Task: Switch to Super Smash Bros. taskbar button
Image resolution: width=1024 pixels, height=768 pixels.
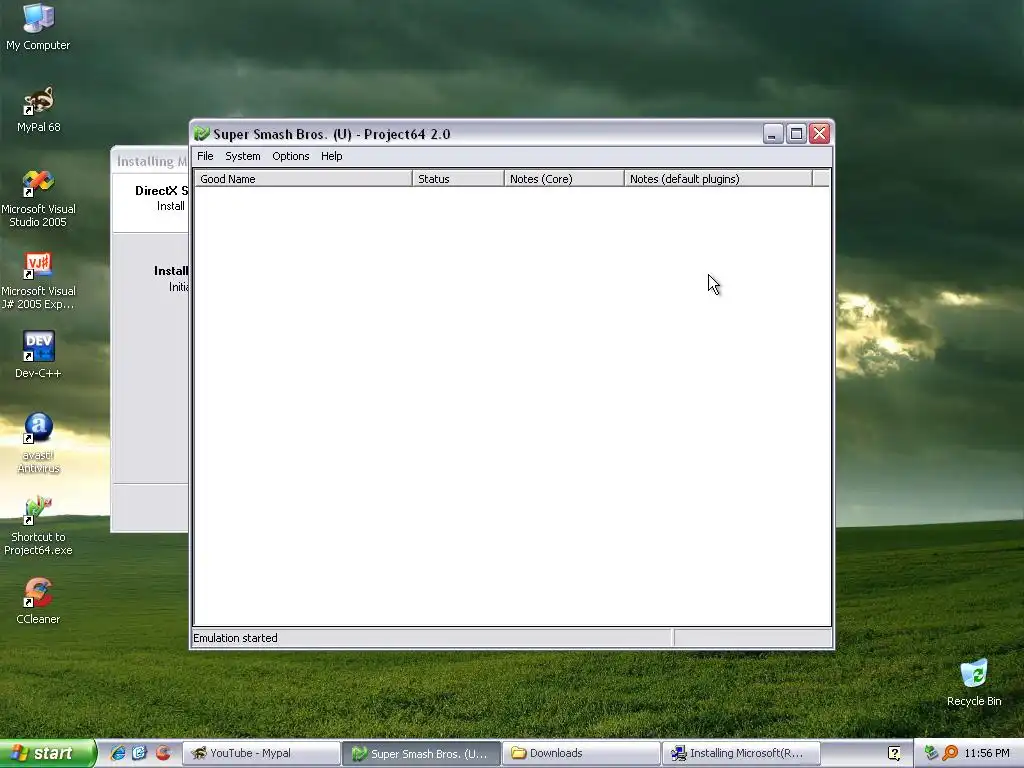Action: pos(422,753)
